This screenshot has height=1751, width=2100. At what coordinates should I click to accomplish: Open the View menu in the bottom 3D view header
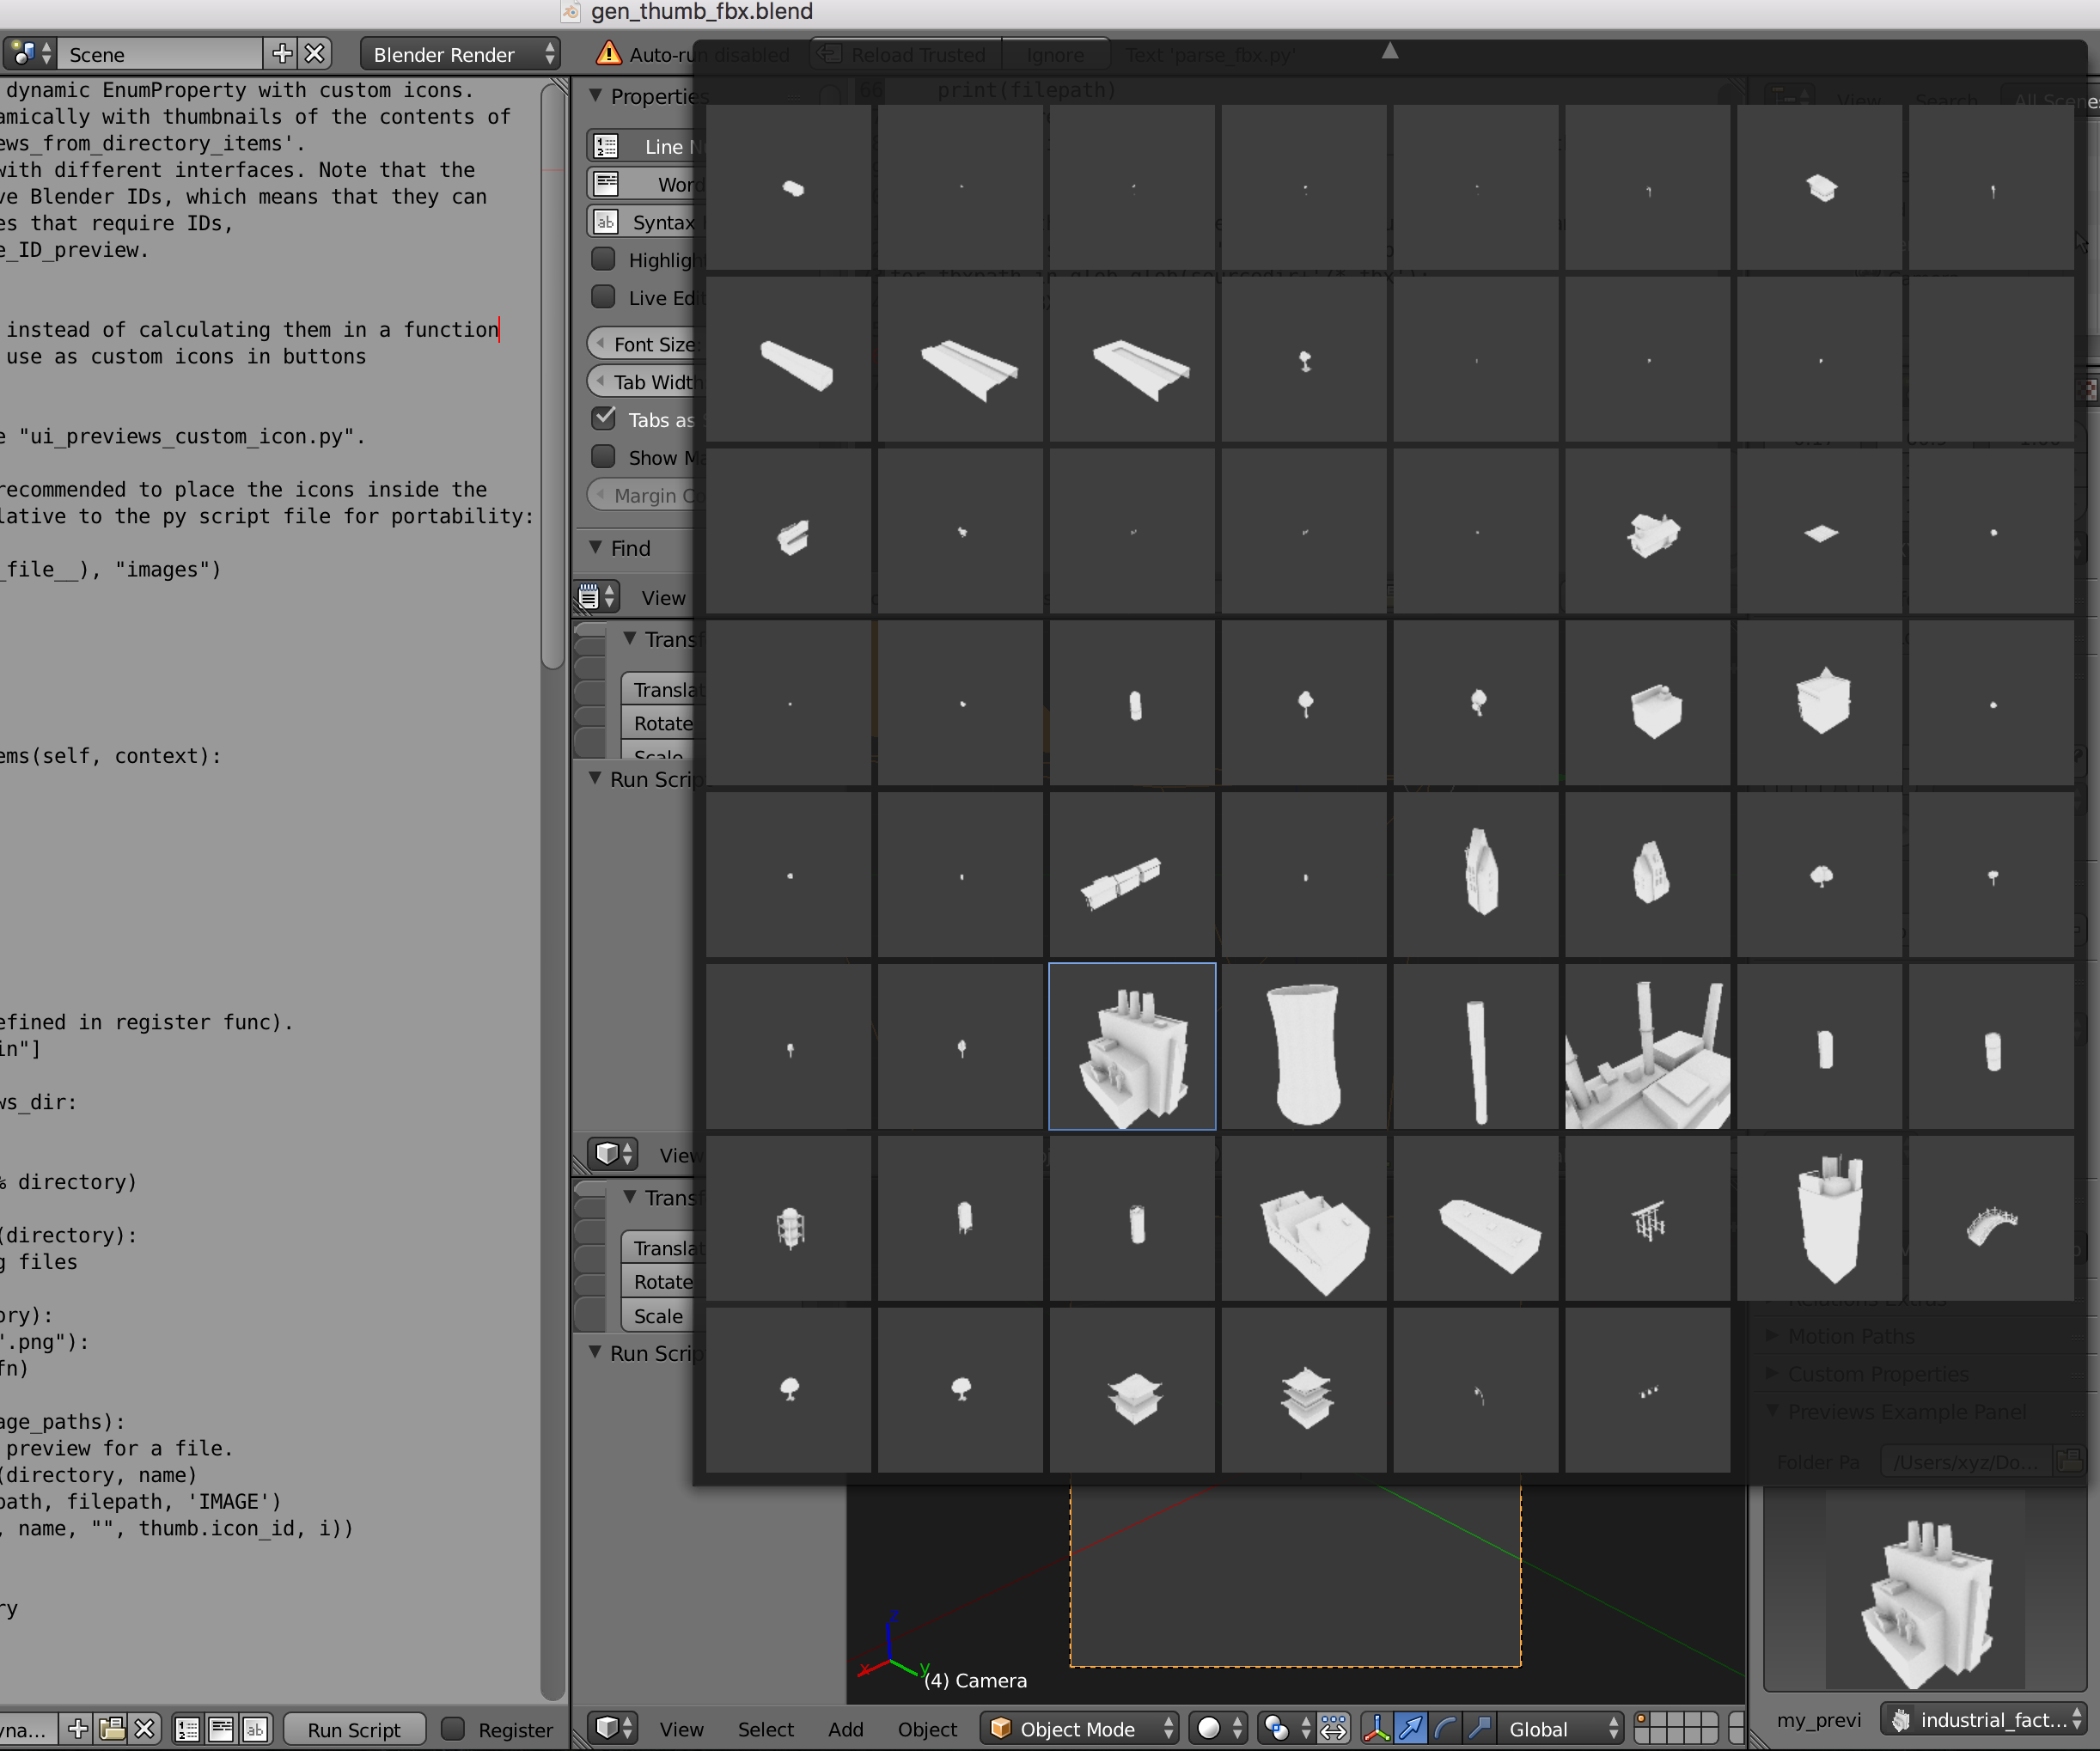(681, 1729)
